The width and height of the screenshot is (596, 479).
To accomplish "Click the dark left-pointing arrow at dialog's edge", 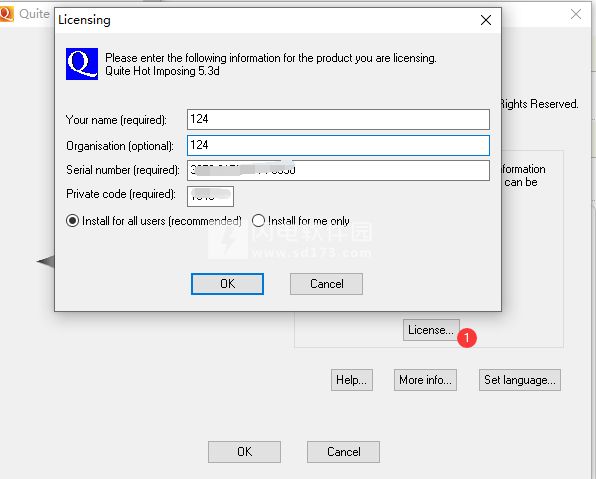I will [x=46, y=261].
